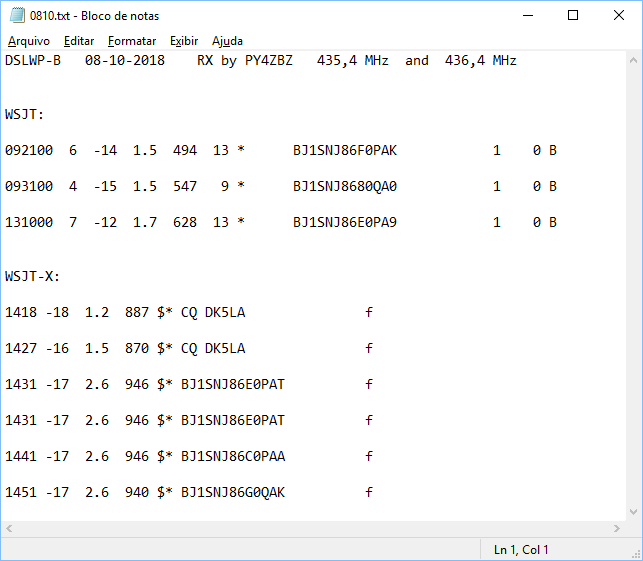Minimize the Bloco de notas window

pos(528,16)
